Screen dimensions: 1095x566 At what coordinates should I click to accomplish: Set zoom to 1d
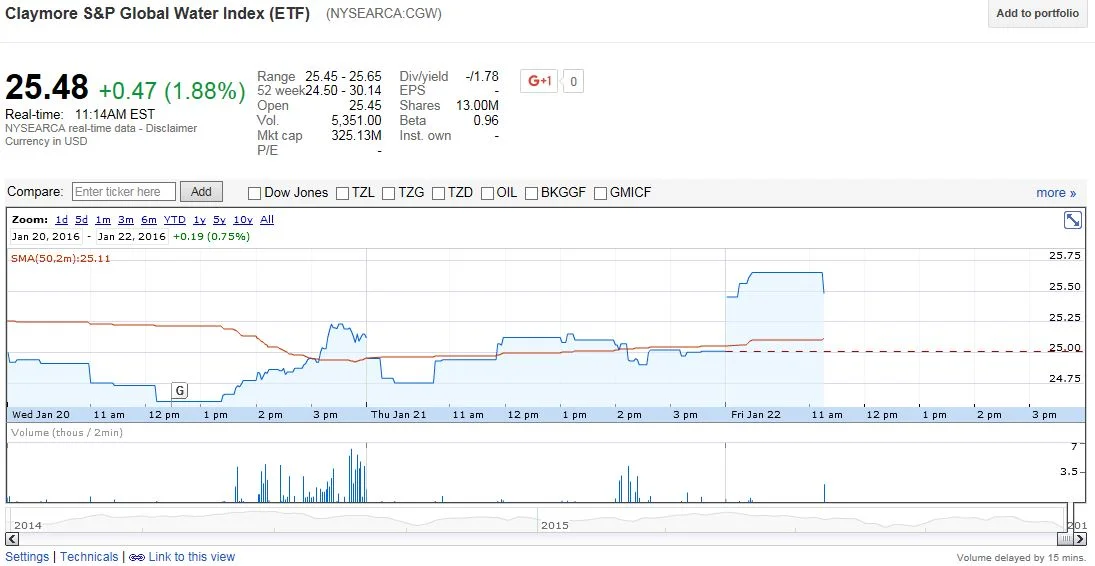[x=61, y=219]
